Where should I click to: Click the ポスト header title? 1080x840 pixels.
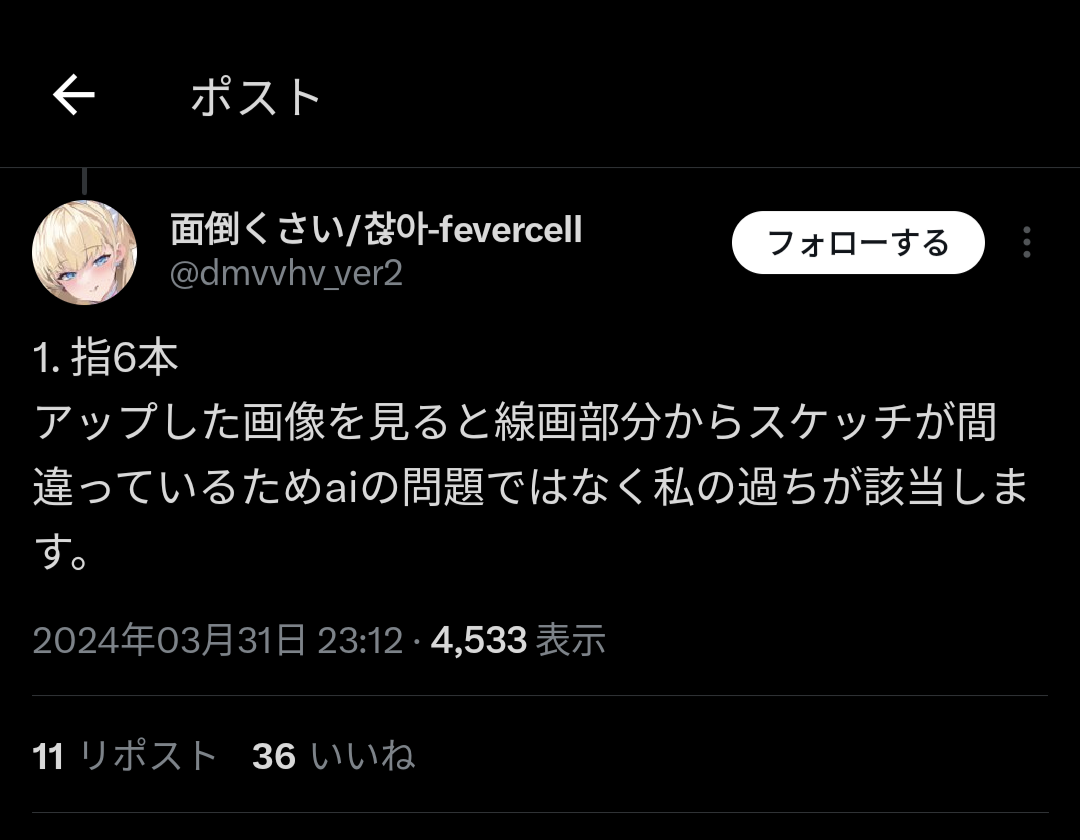point(256,97)
